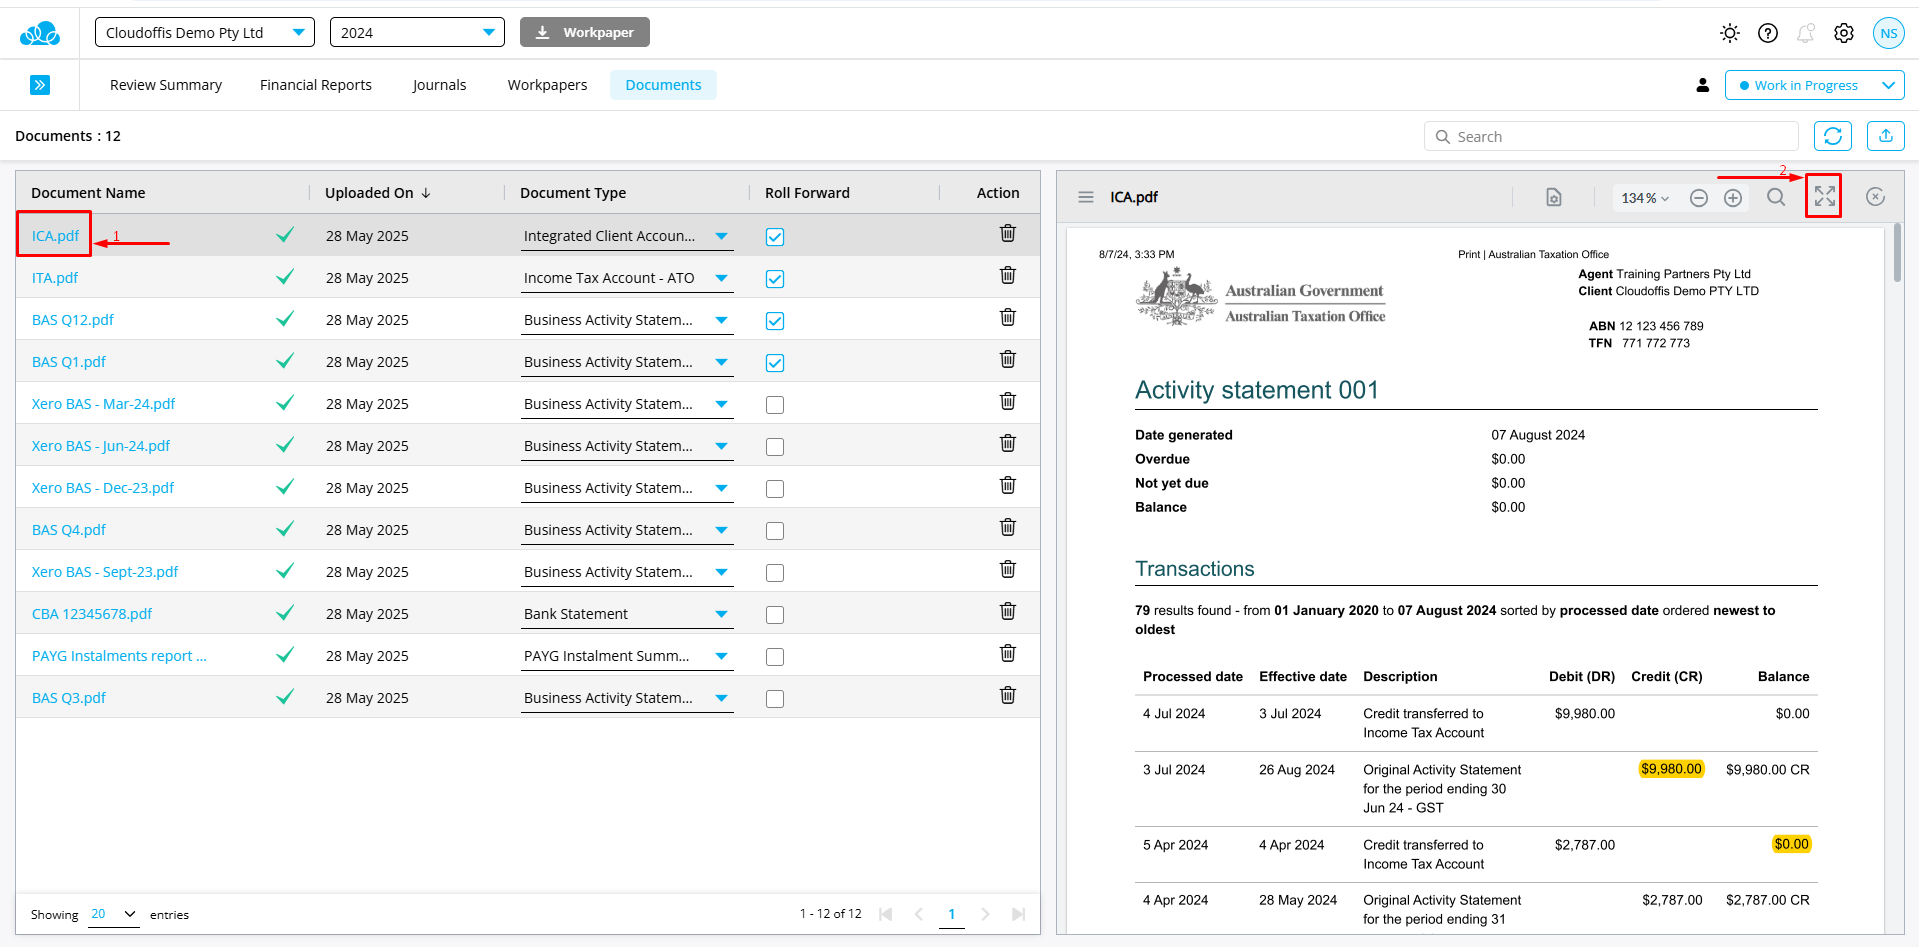Open the 2024 year dropdown
Viewport: 1919px width, 947px height.
click(x=417, y=32)
